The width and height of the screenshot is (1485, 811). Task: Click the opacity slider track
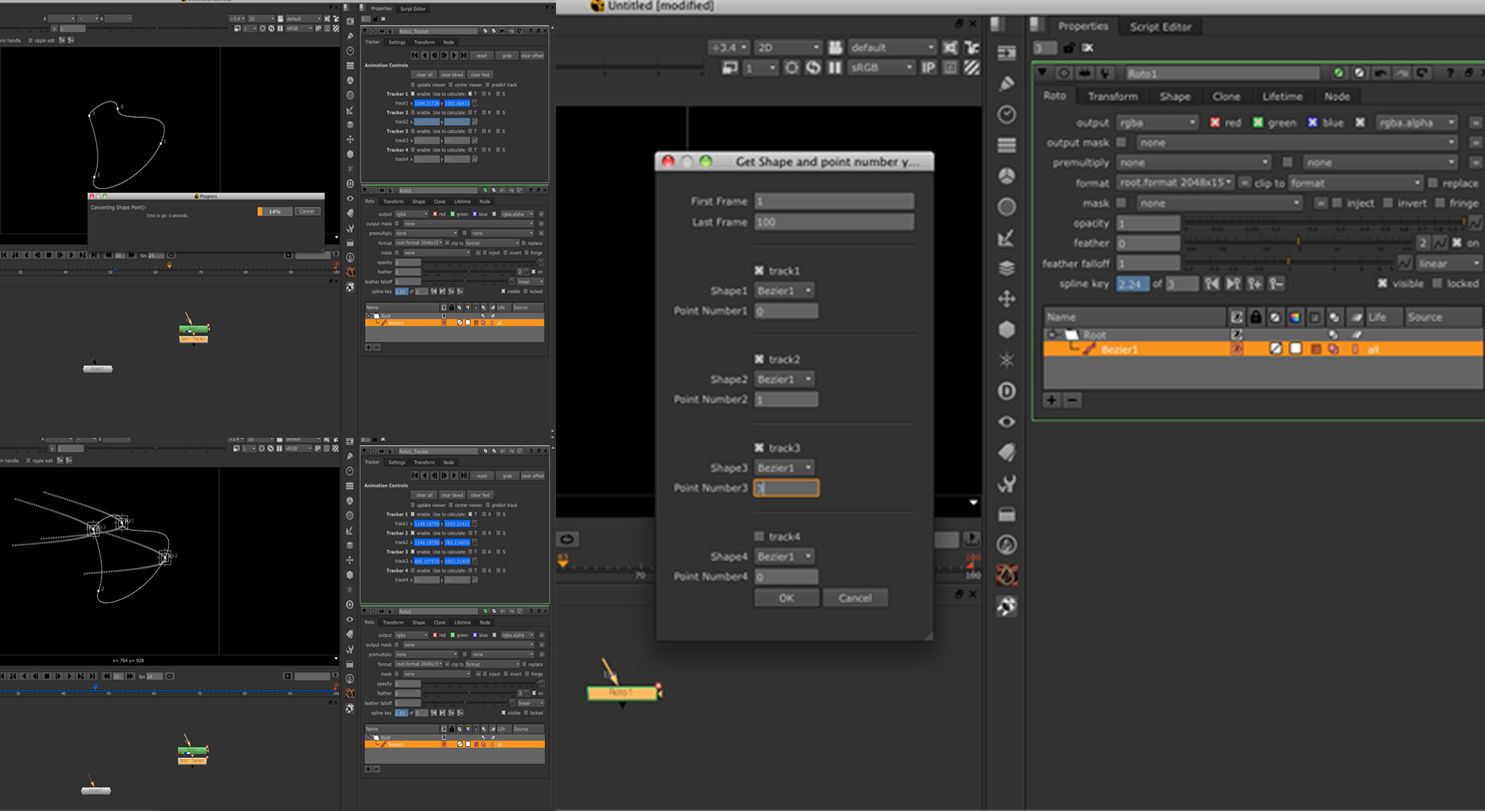pos(1325,223)
